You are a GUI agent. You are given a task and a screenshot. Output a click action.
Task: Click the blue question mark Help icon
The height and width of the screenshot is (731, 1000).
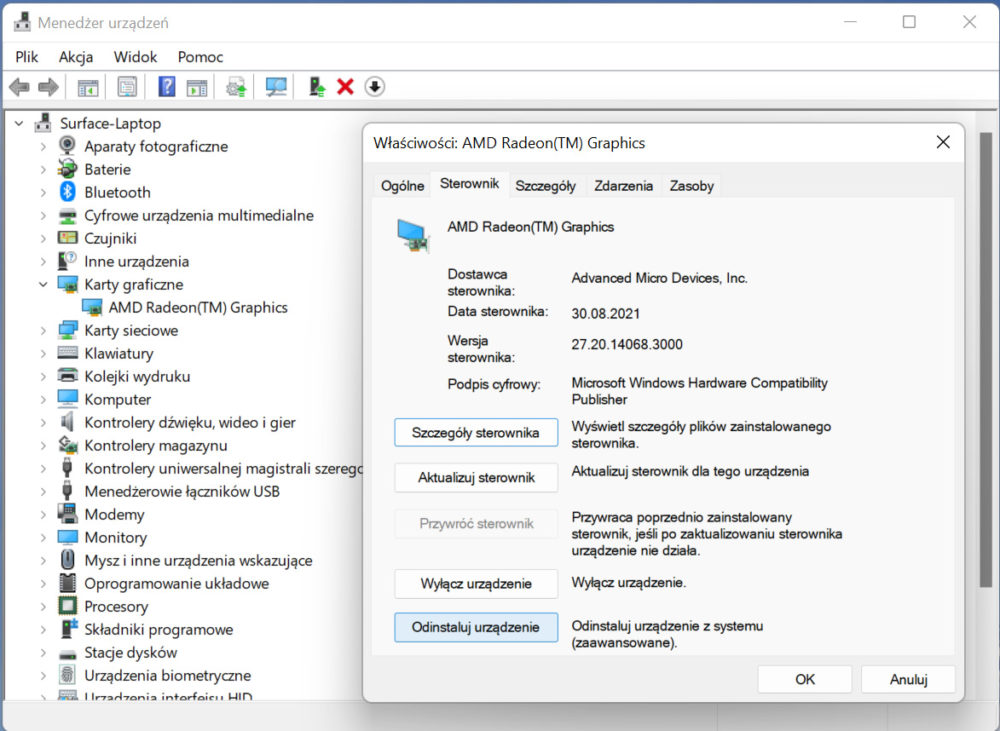pyautogui.click(x=166, y=87)
